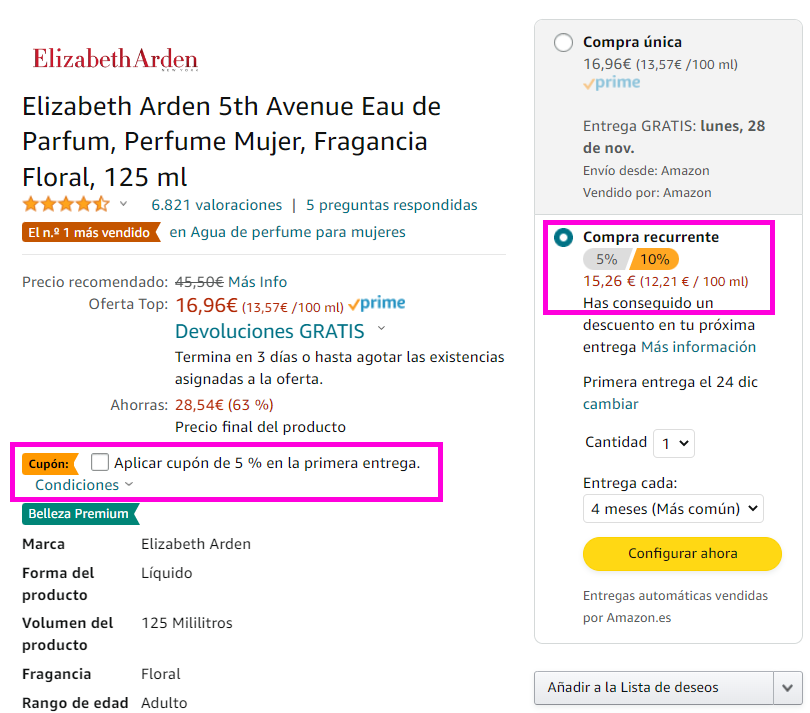Click the orange Cupón label badge
This screenshot has height=713, width=810.
[x=50, y=463]
